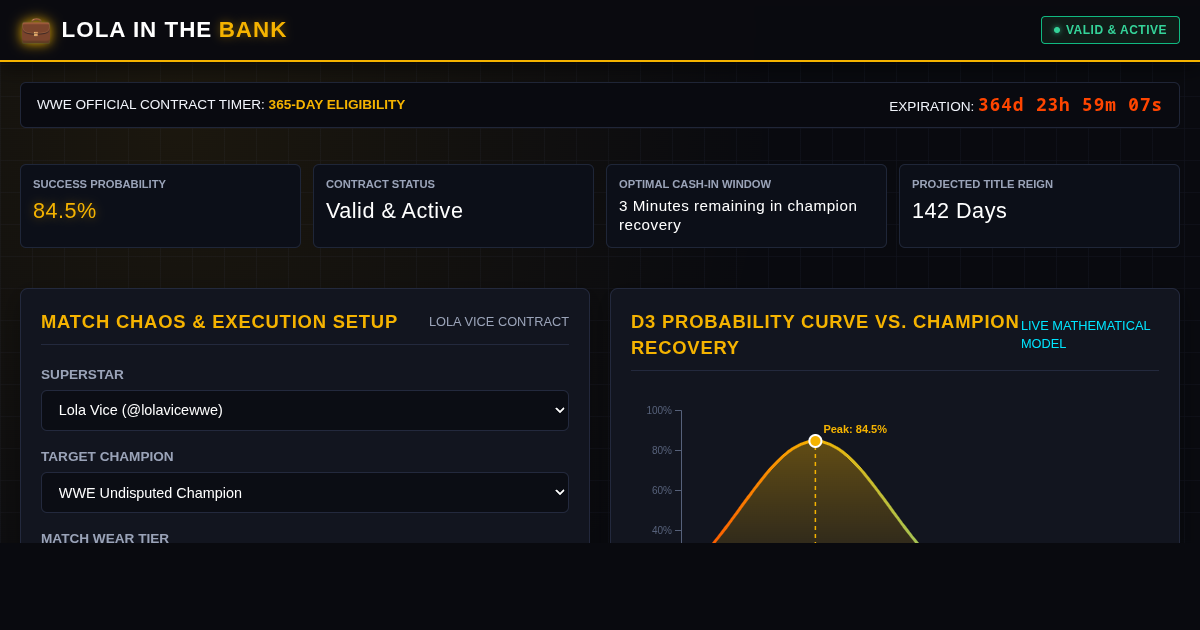Screen dimensions: 1200x630
Task: Click the Match Chaos & Execution Setup heading
Action: (x=219, y=322)
